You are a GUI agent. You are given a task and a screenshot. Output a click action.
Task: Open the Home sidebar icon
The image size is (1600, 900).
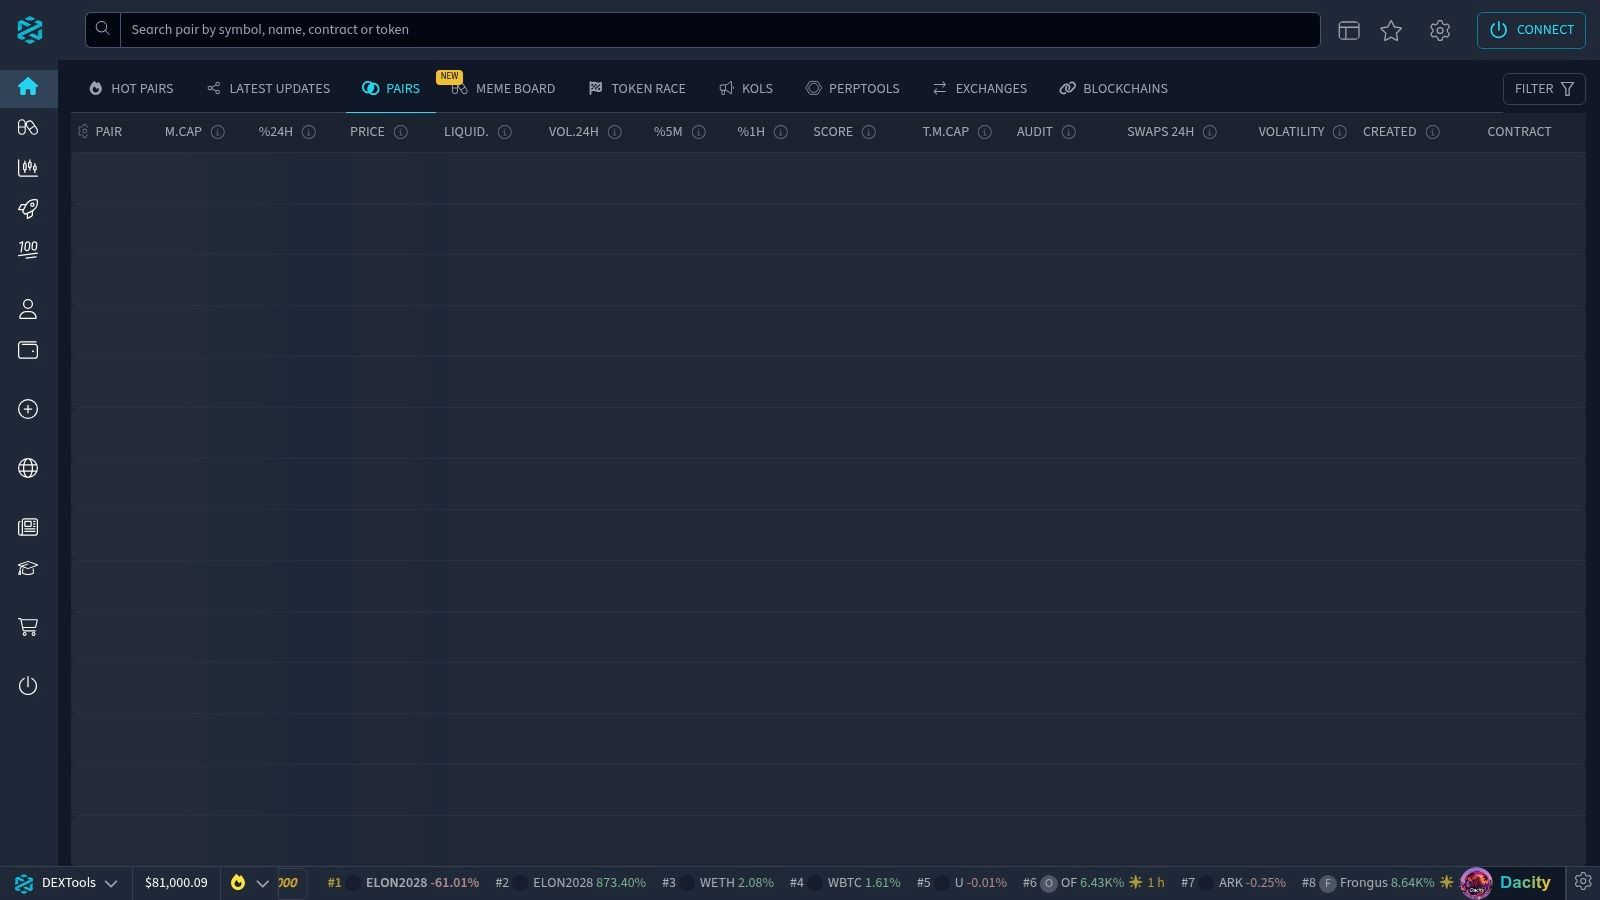[x=28, y=86]
